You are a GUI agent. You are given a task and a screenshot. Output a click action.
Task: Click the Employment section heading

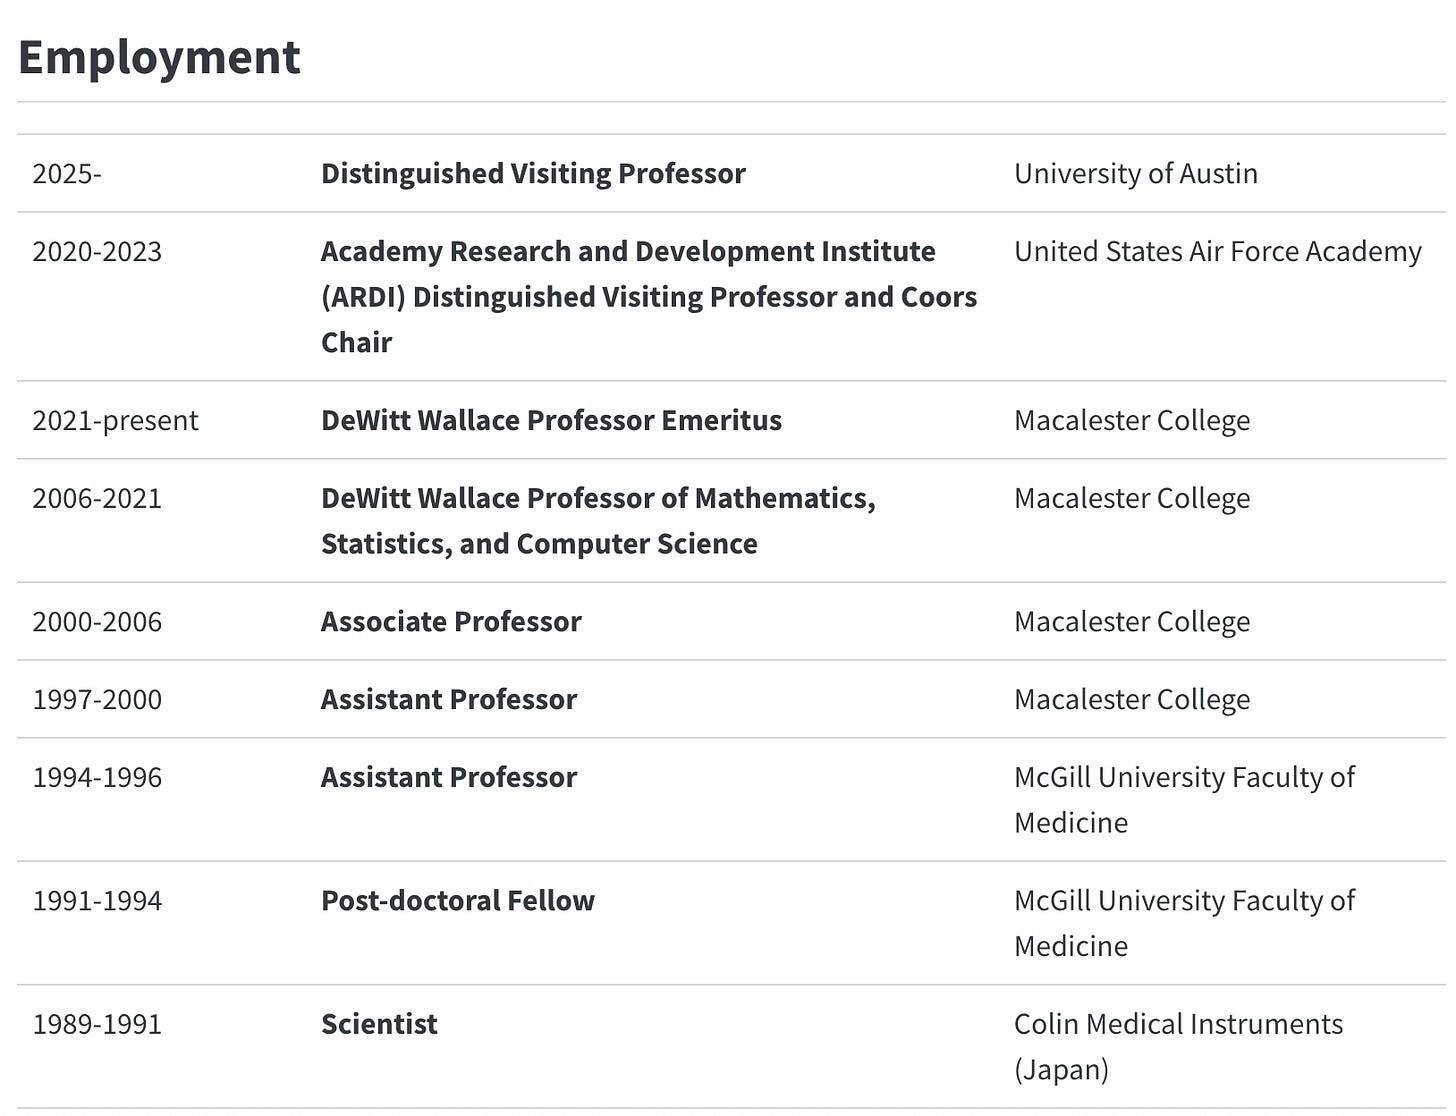click(x=159, y=57)
